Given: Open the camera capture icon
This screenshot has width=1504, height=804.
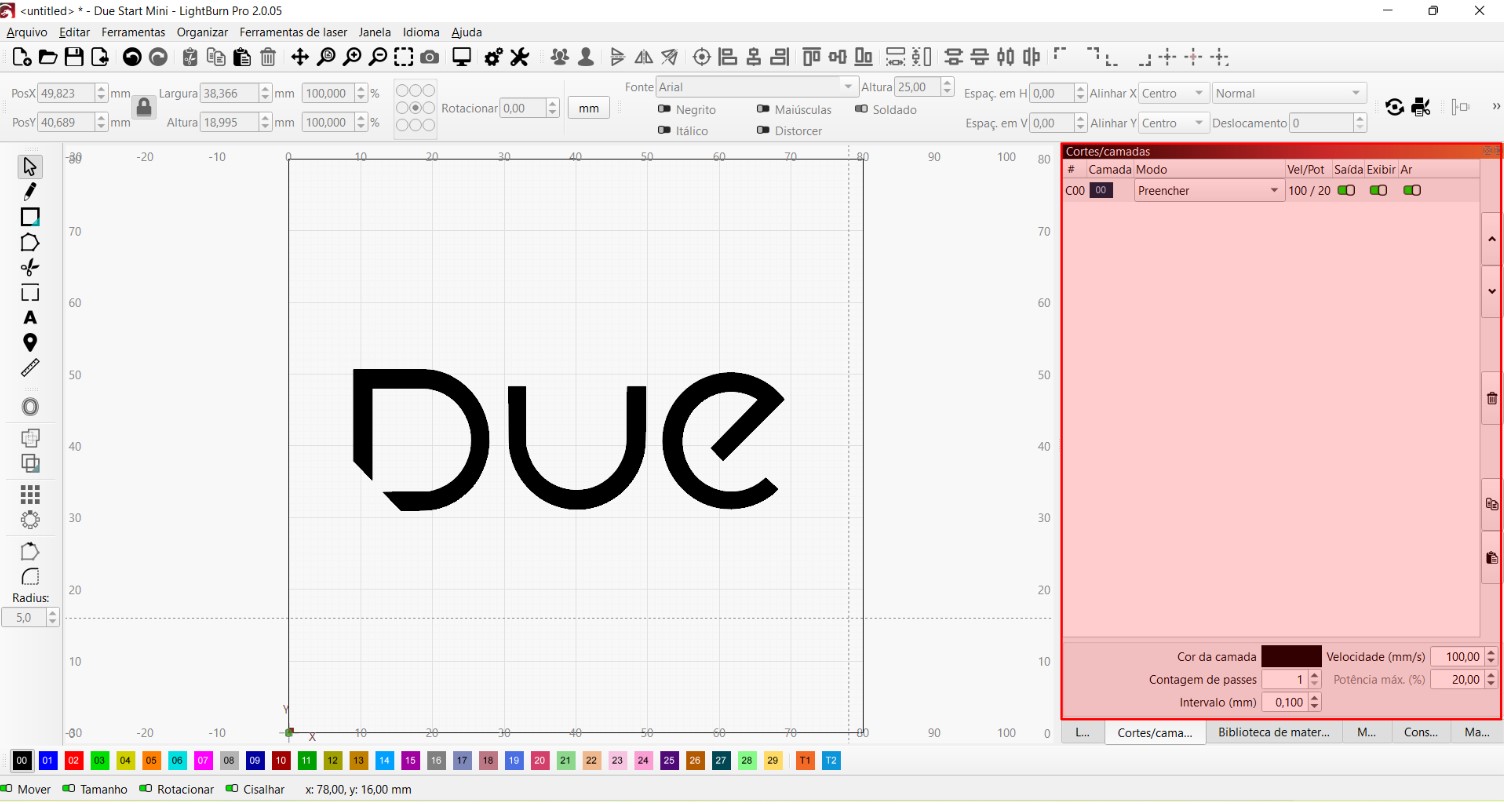Looking at the screenshot, I should click(x=429, y=57).
